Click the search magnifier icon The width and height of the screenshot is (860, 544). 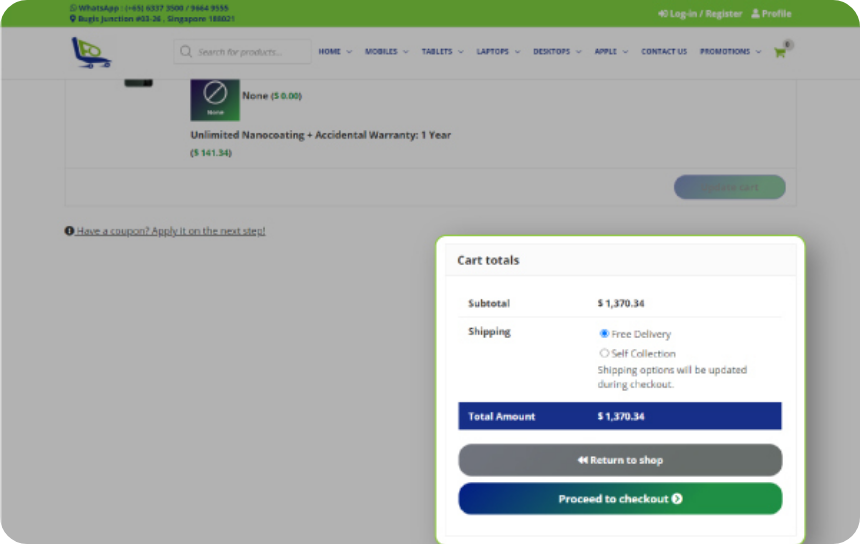[x=185, y=52]
